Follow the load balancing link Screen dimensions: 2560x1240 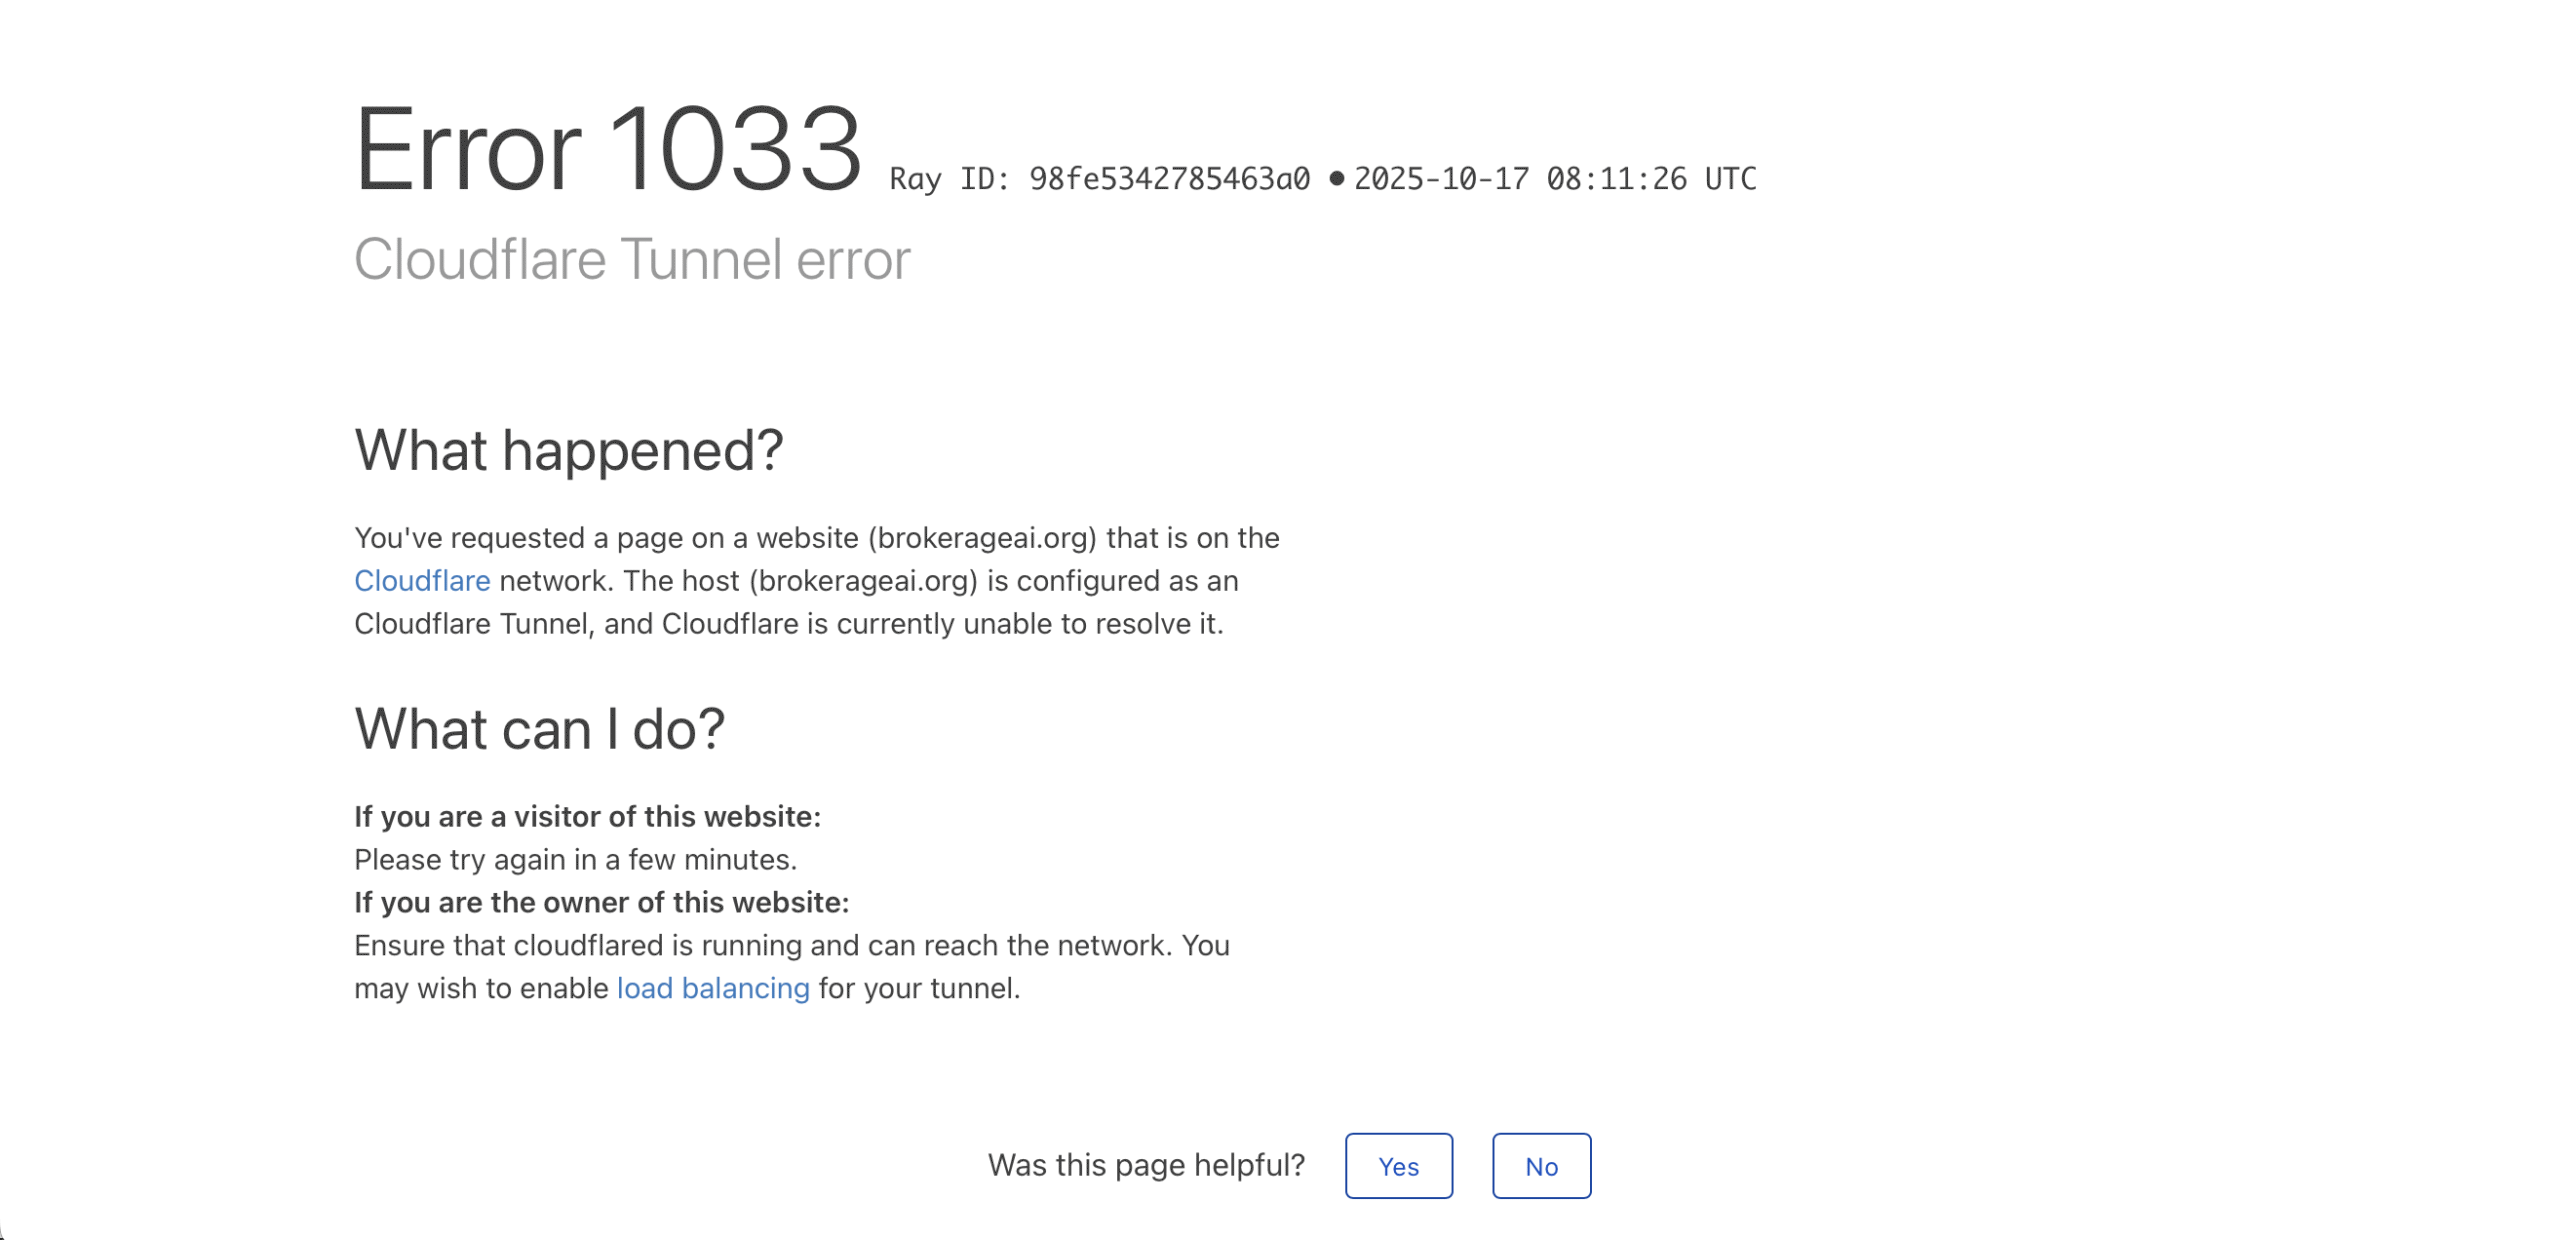point(712,987)
